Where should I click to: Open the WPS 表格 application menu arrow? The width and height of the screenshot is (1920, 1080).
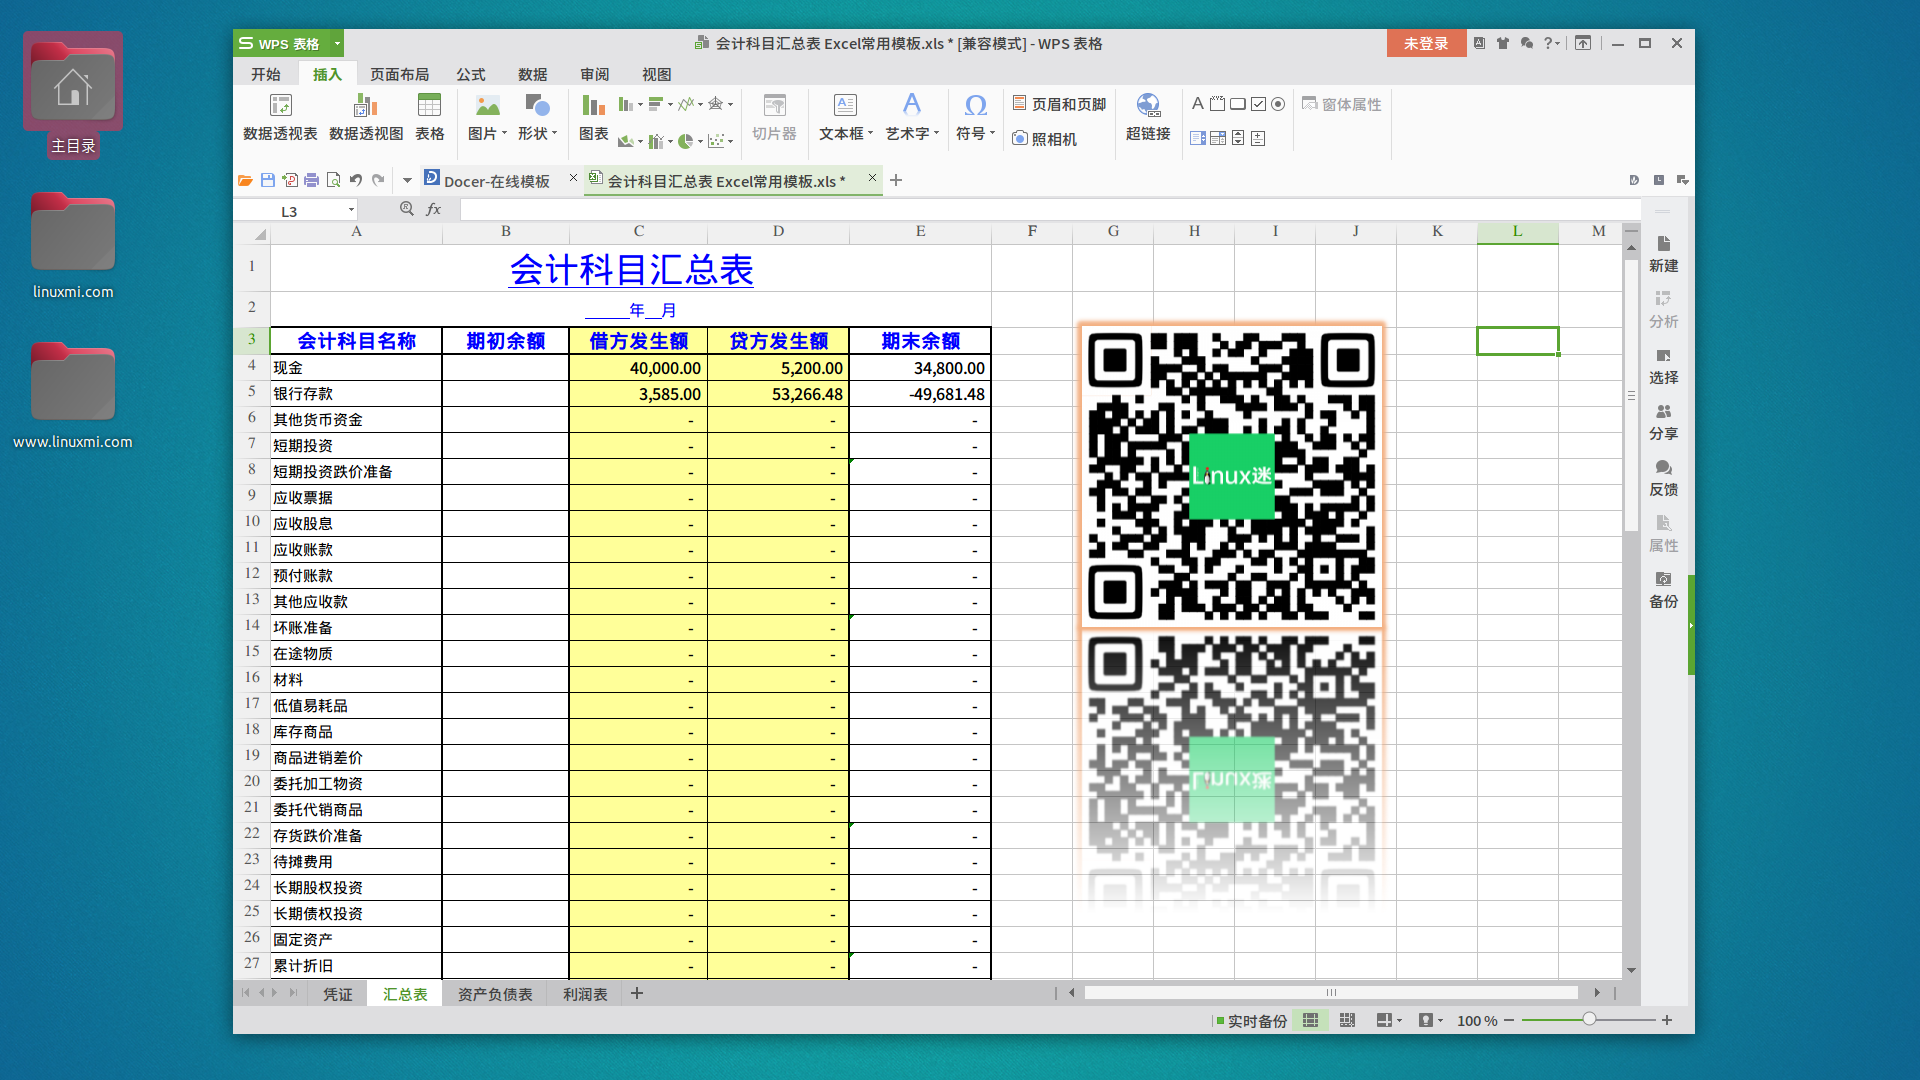tap(337, 43)
